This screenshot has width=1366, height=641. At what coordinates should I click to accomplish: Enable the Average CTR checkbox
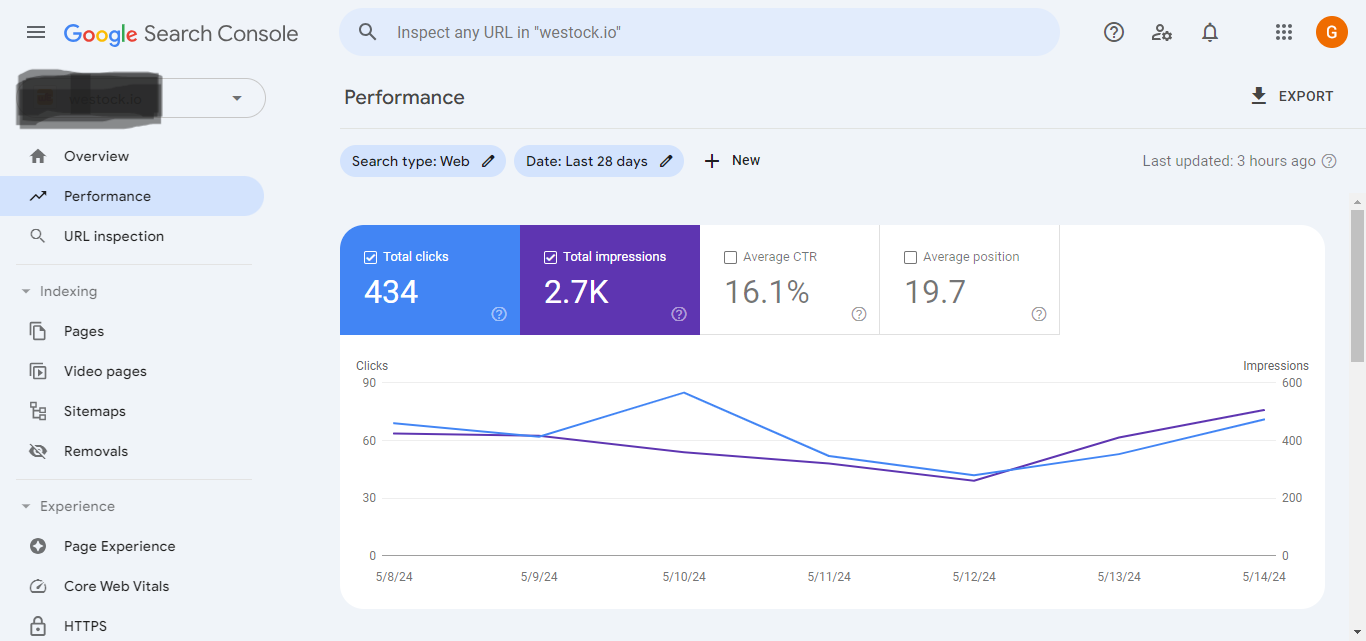tap(730, 257)
